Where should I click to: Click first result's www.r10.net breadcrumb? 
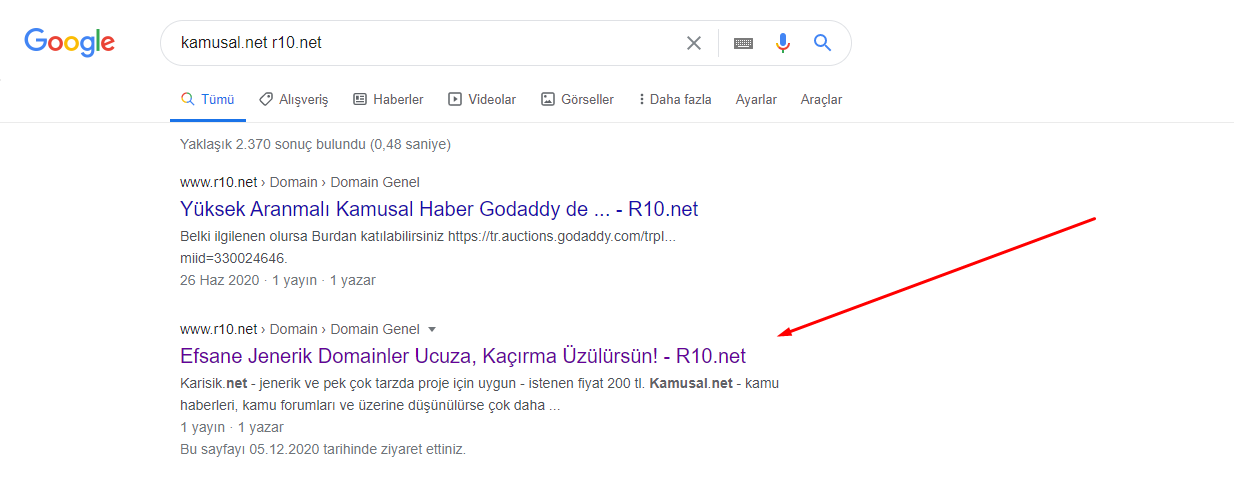[x=219, y=182]
